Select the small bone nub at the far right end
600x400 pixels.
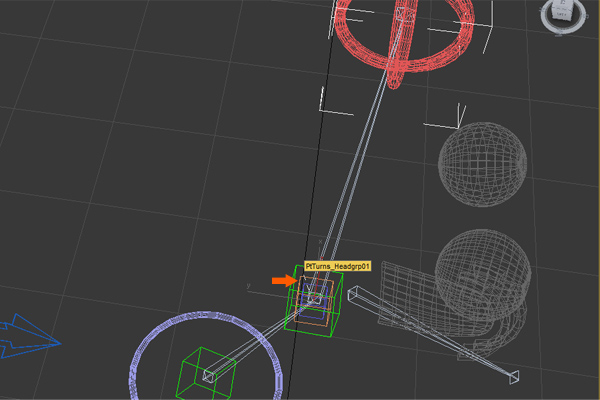(x=514, y=377)
